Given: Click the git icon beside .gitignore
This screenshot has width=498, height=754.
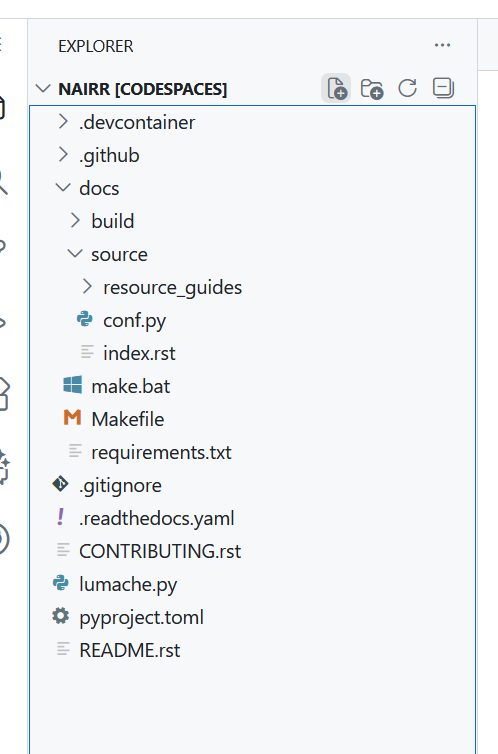Looking at the screenshot, I should coord(61,484).
